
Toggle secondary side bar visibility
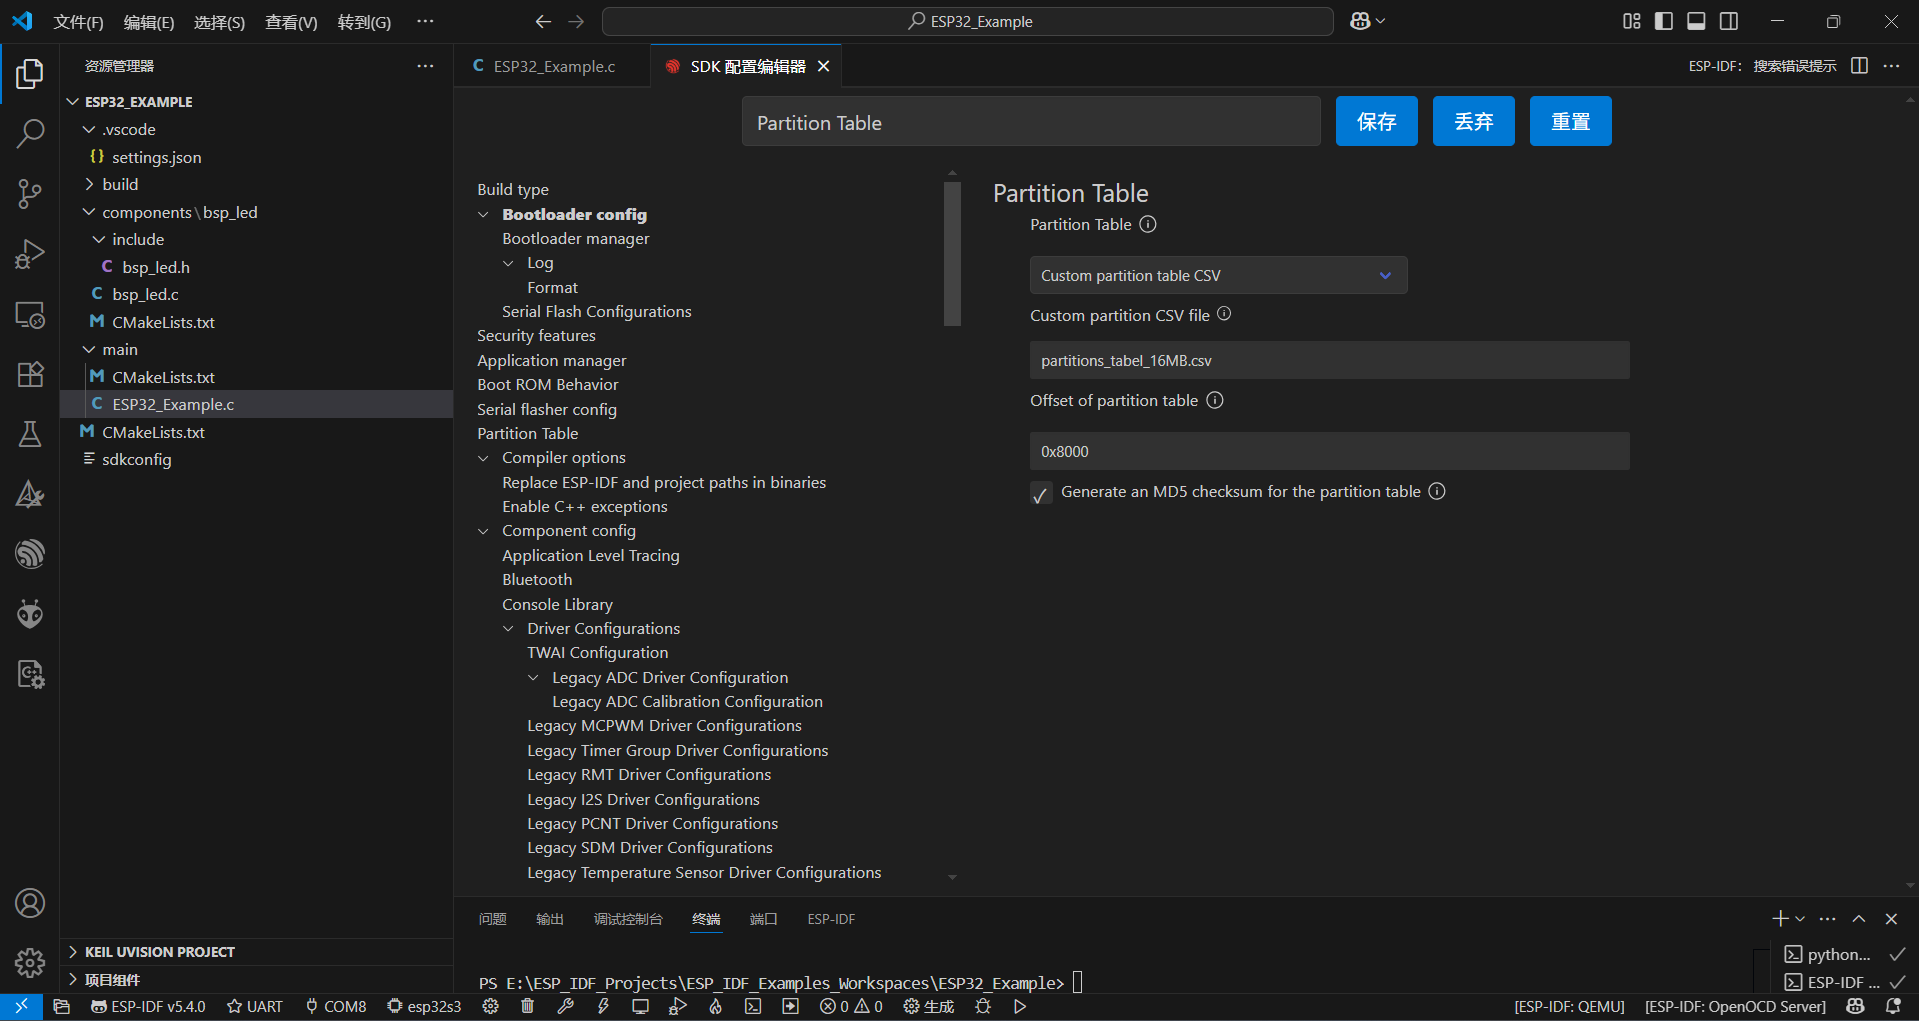click(x=1729, y=21)
